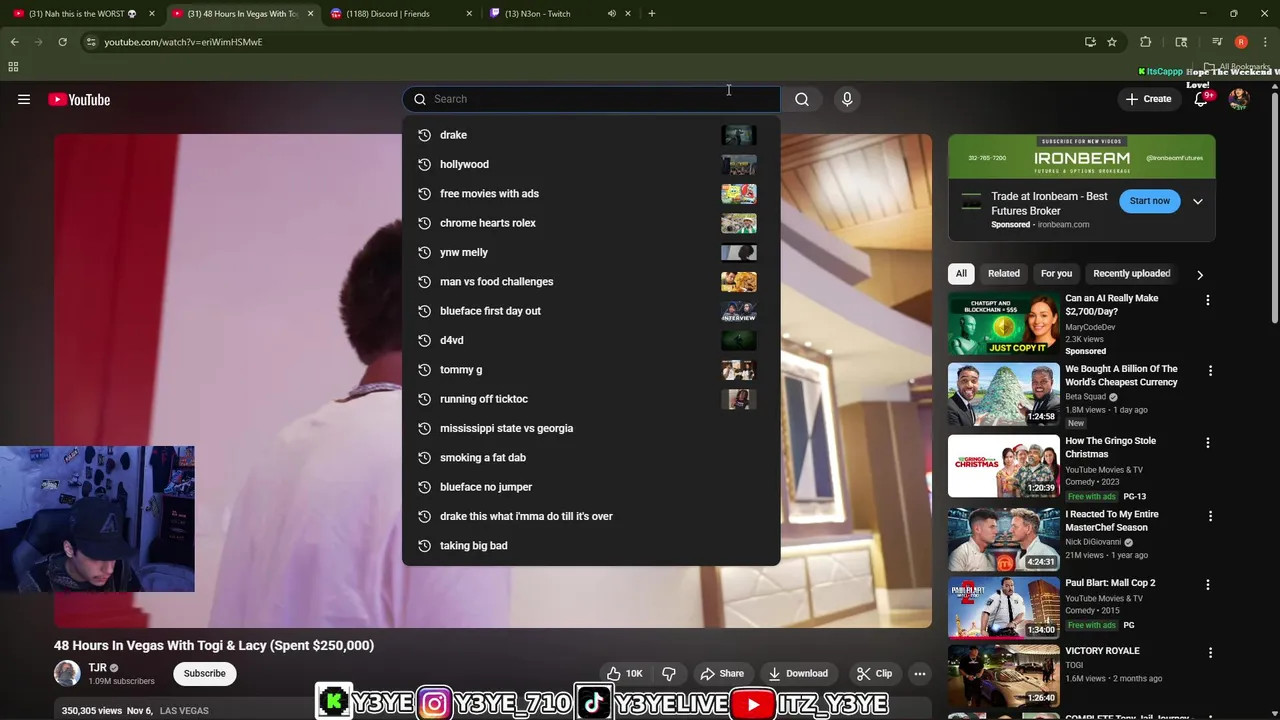Open Paul Blart Mall Cop 2 thumbnail
Screen dimensions: 1280x720
(1003, 607)
